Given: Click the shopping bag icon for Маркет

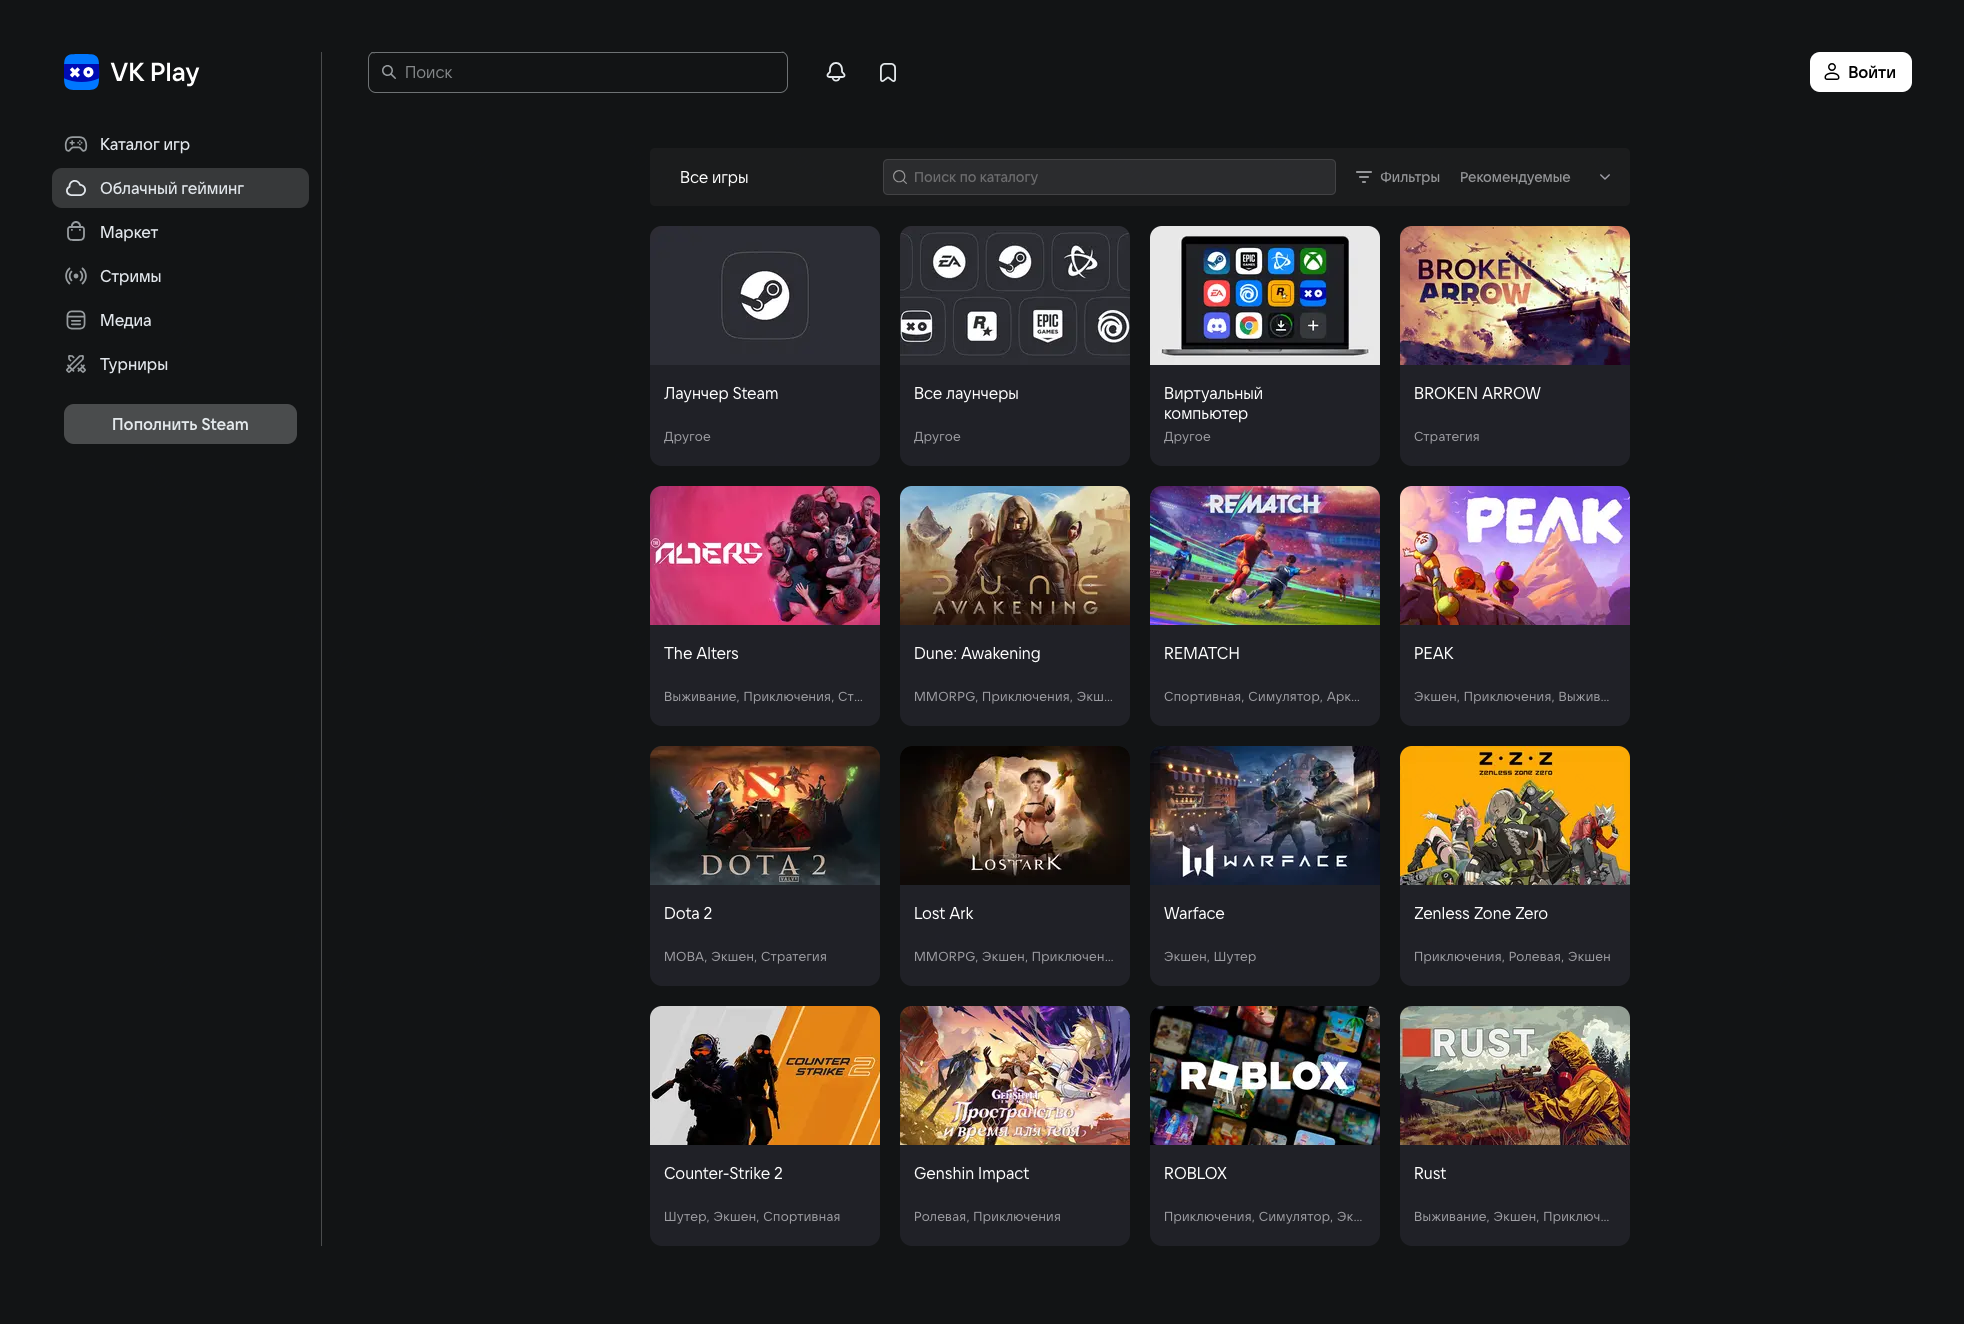Looking at the screenshot, I should 76,232.
